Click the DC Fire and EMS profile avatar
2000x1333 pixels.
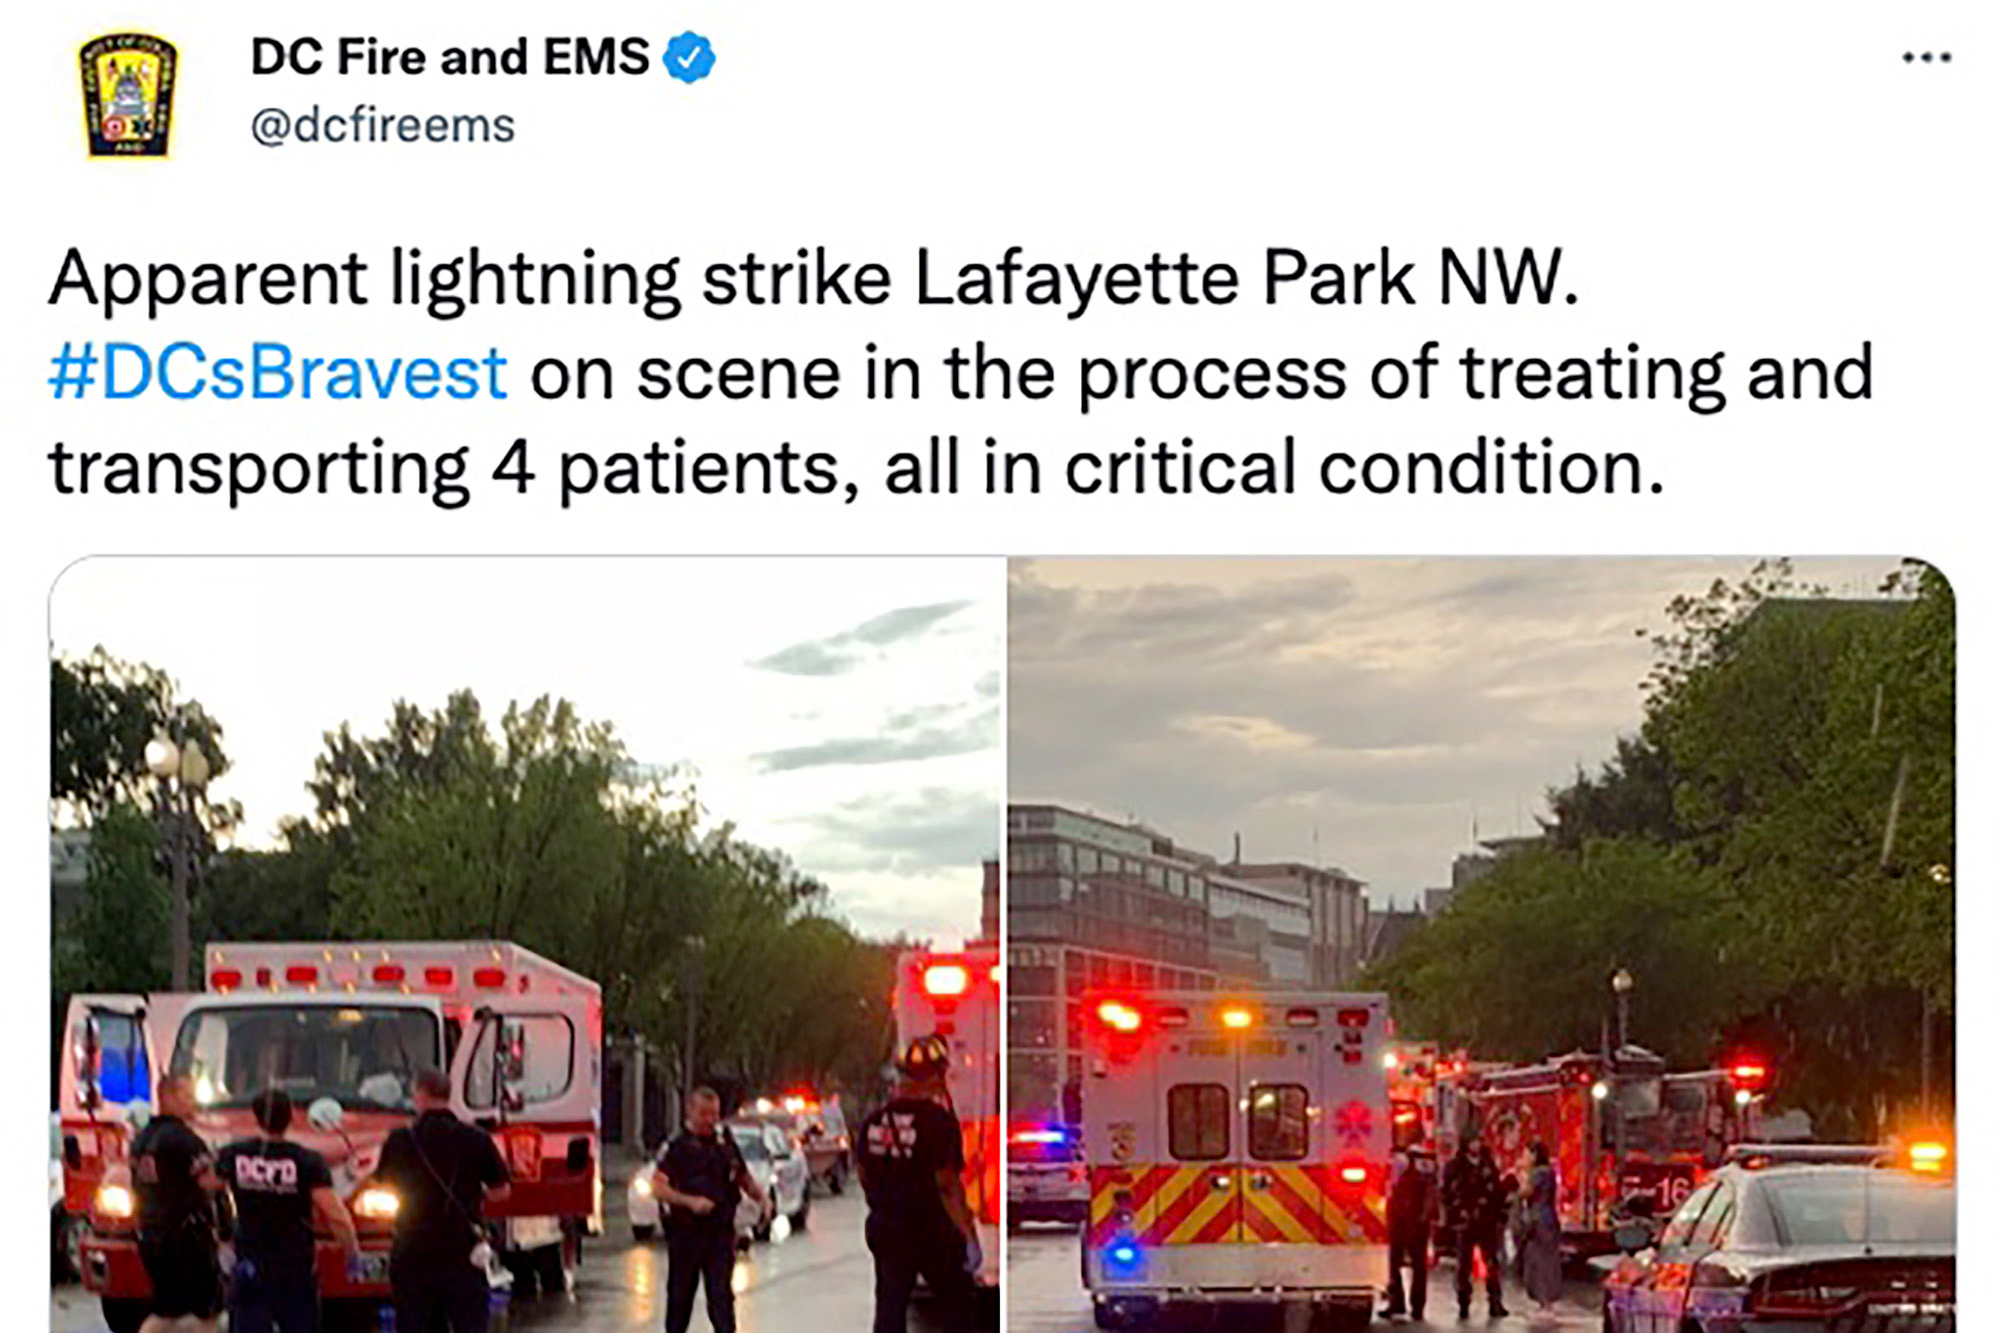click(x=128, y=95)
